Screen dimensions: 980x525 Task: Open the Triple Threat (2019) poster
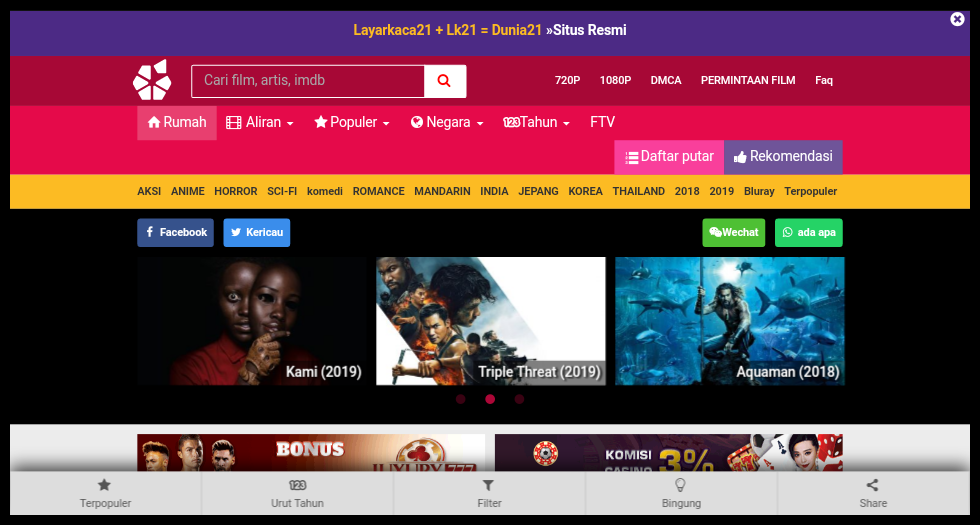[x=491, y=321]
